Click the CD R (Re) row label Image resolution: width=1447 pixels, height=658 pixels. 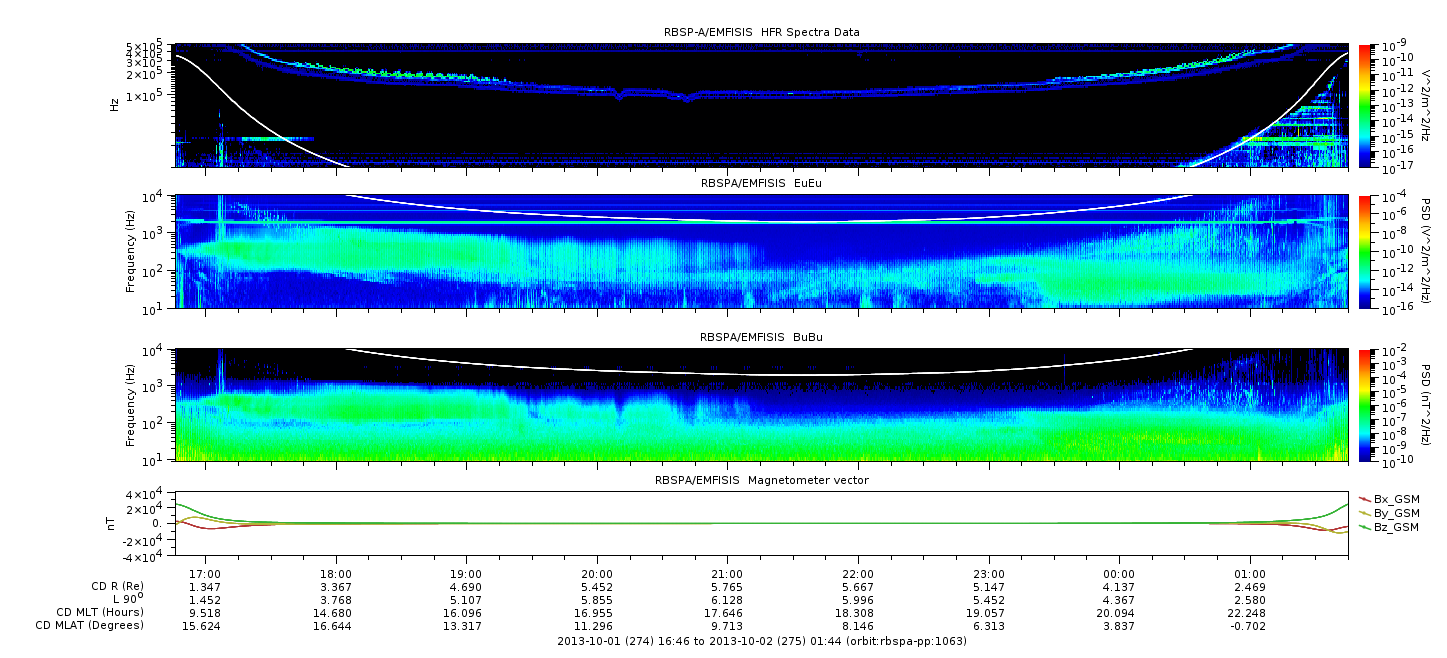[x=111, y=589]
